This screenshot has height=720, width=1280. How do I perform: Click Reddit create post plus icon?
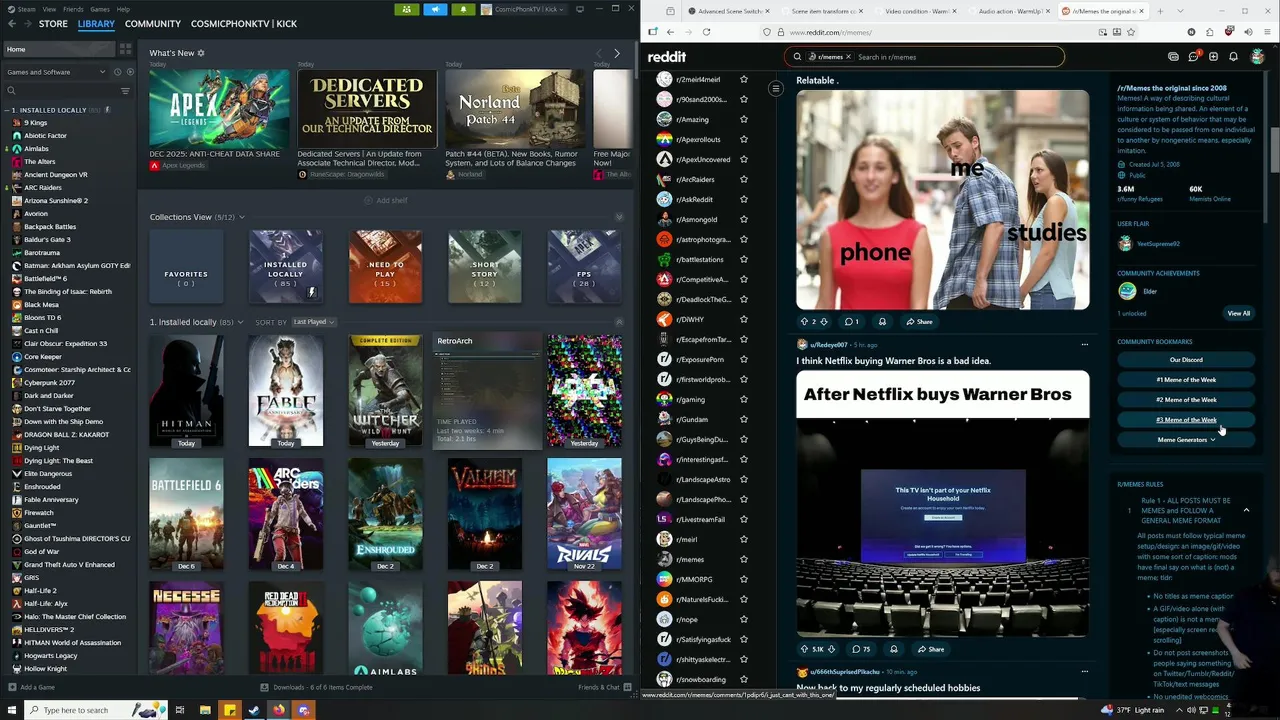(x=1213, y=57)
